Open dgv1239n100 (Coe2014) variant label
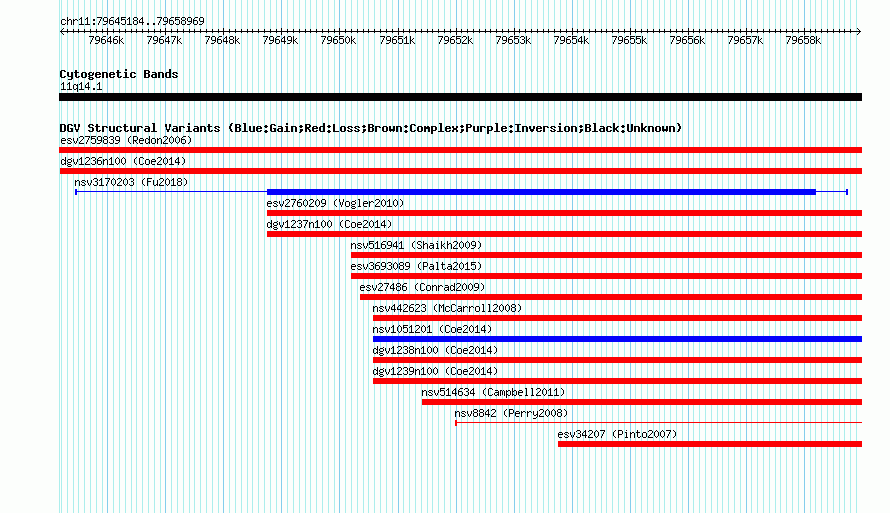 pyautogui.click(x=435, y=371)
